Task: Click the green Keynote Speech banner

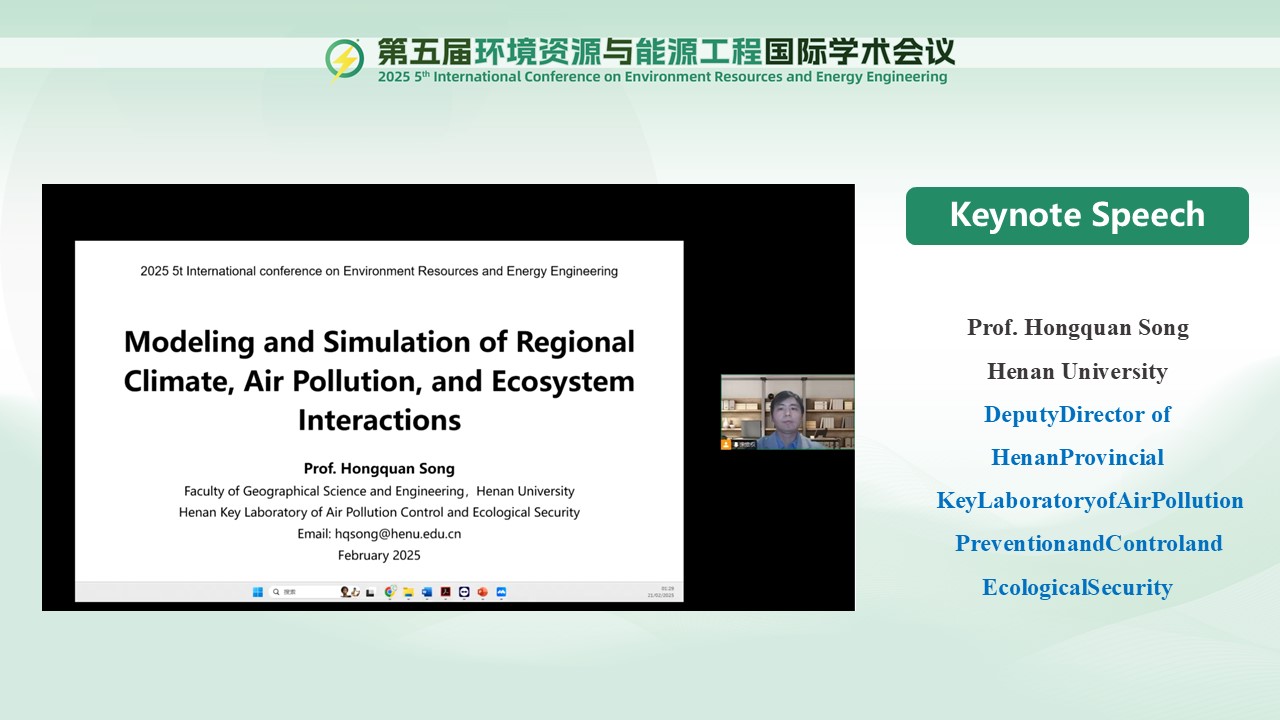Action: tap(1077, 215)
